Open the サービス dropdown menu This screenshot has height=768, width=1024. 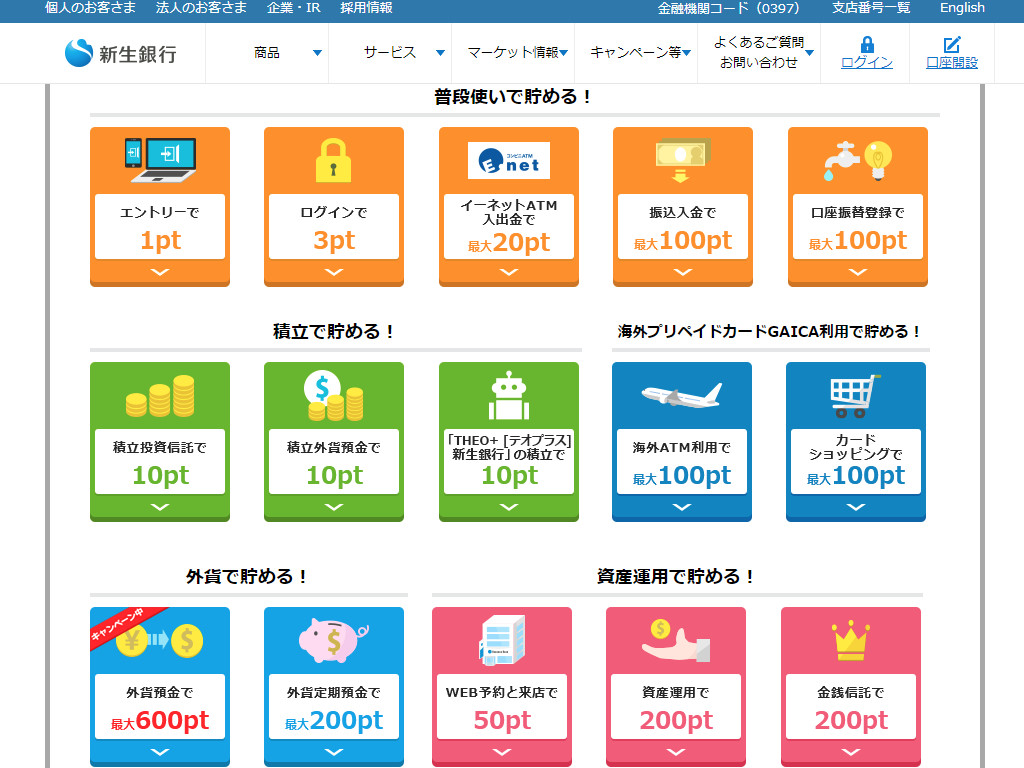(402, 53)
